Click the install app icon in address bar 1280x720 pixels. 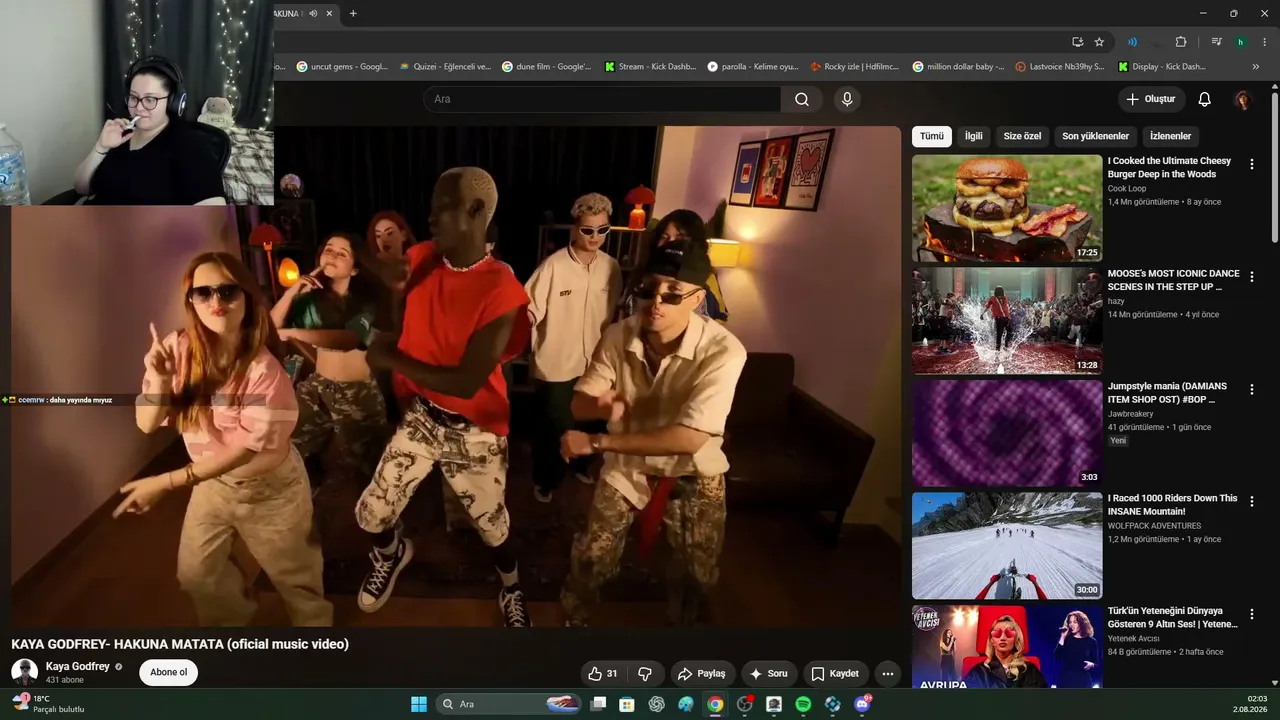point(1077,42)
